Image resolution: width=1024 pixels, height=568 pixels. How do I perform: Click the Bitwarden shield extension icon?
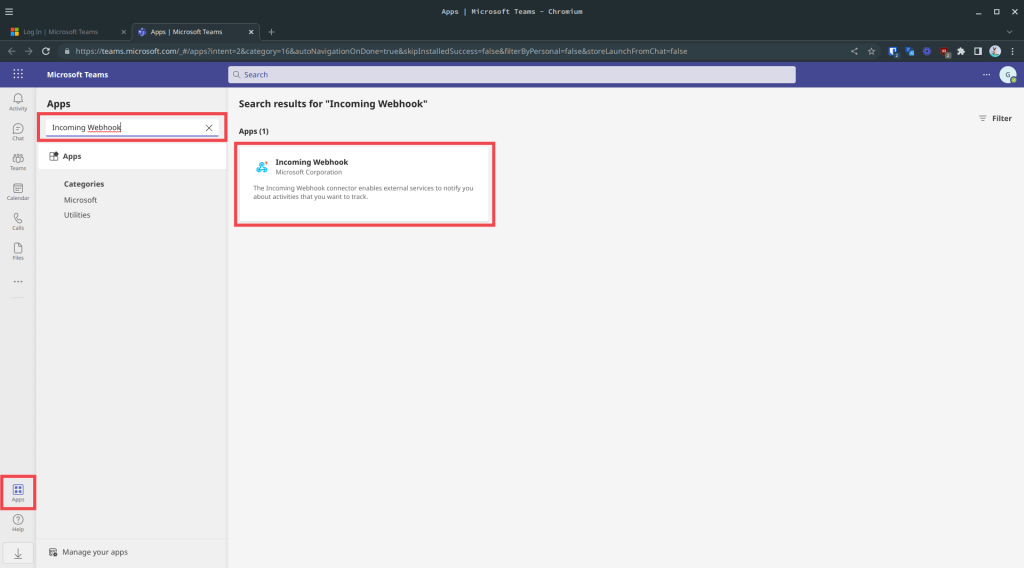click(x=893, y=51)
